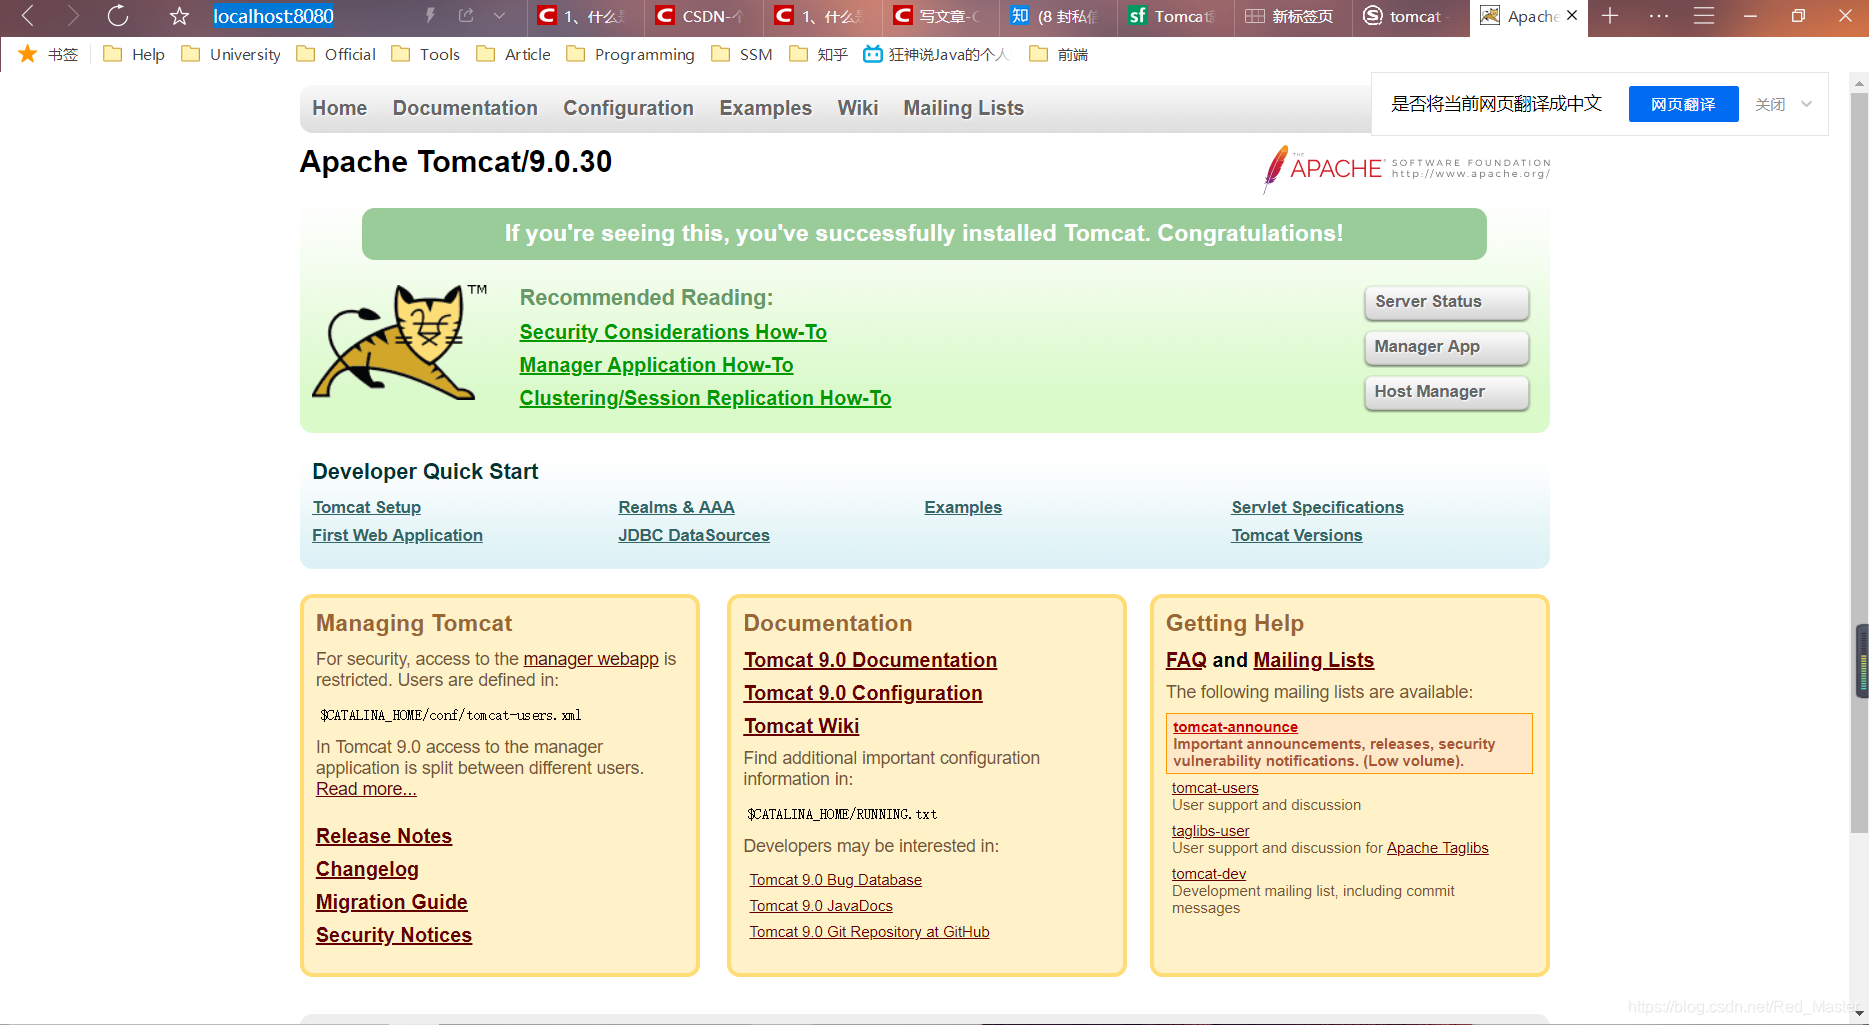Open the 知乎 bookmark folder

818,54
